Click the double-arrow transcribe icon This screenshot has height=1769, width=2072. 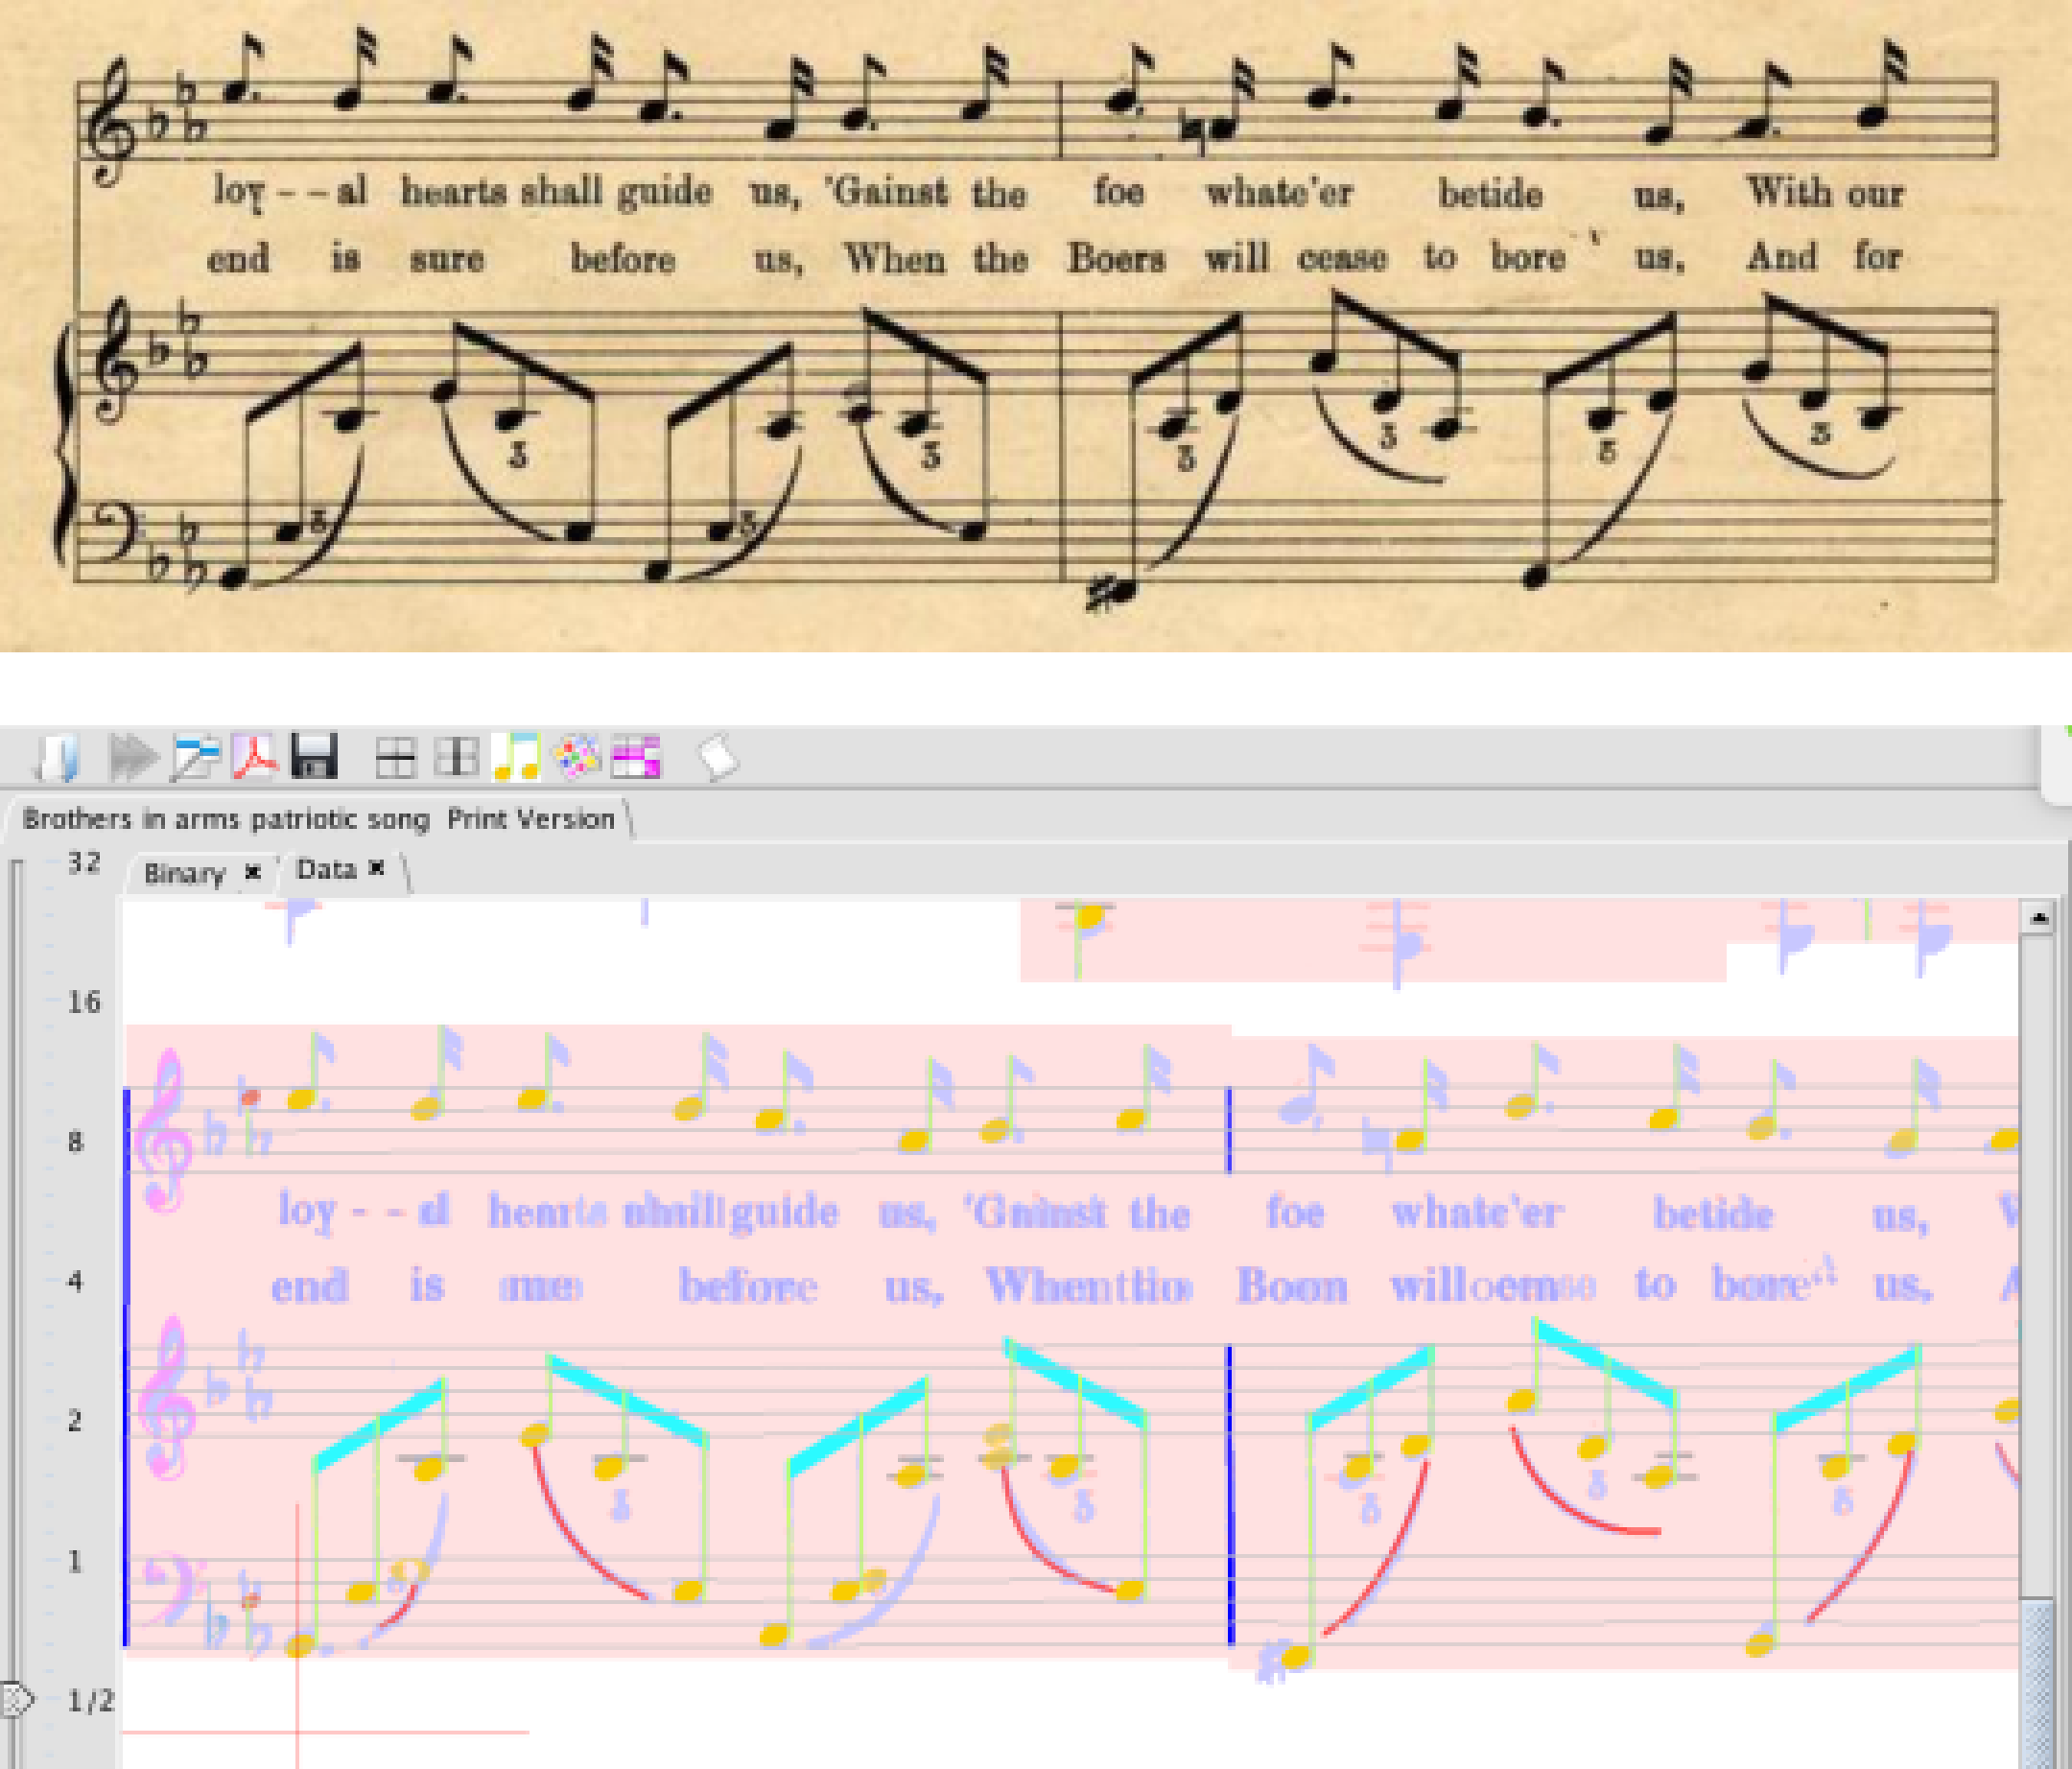[x=132, y=757]
